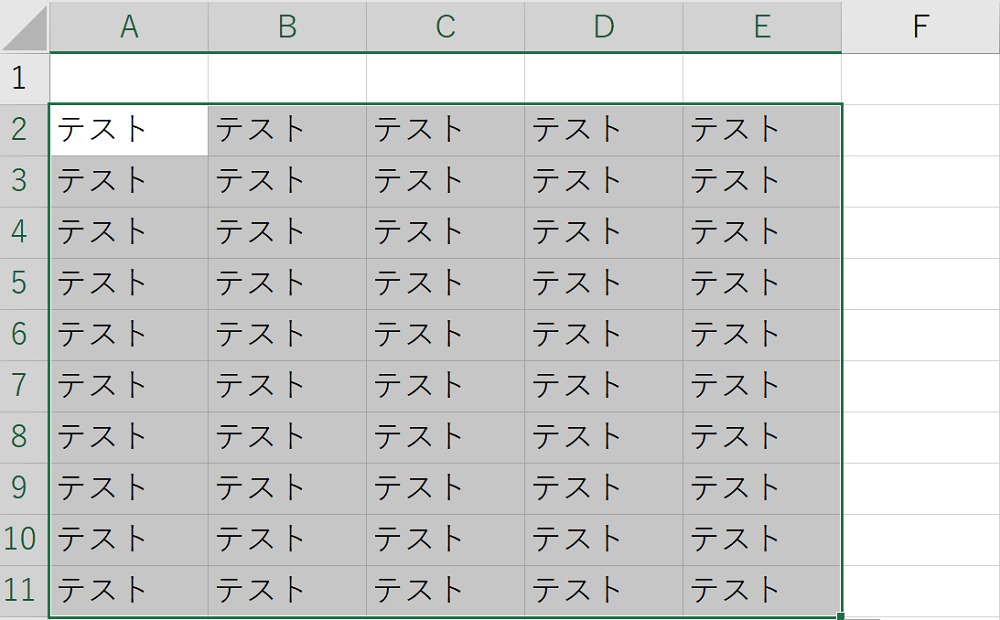Select column D header
The width and height of the screenshot is (1000, 620).
point(603,27)
